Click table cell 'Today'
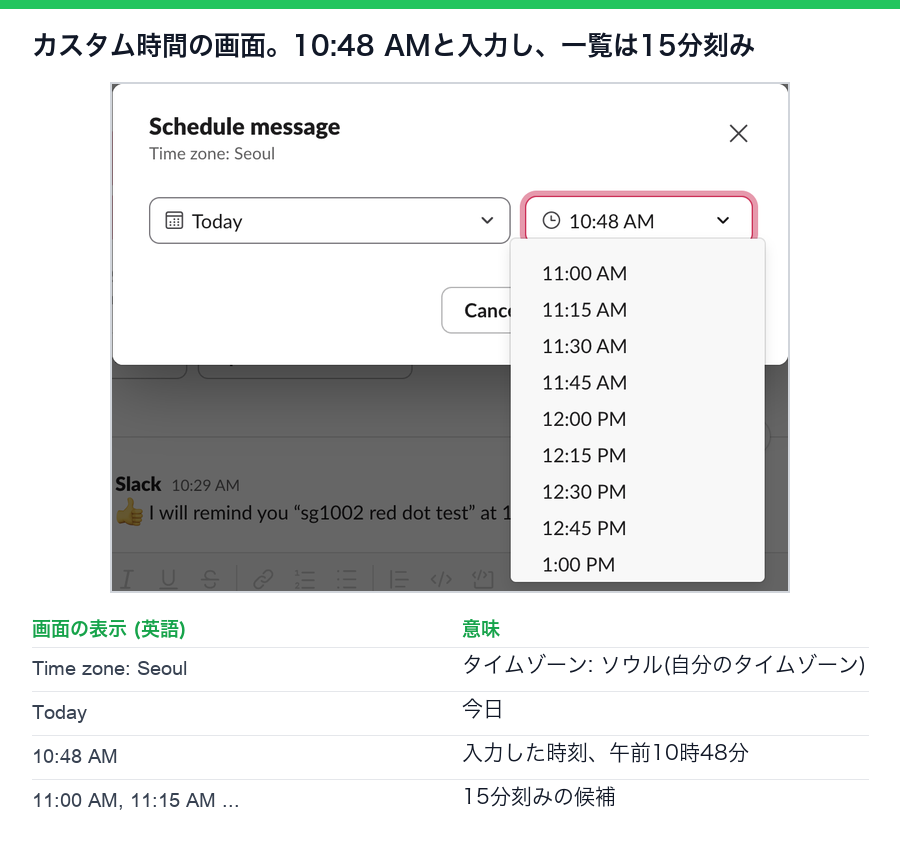Image resolution: width=900 pixels, height=861 pixels. (x=60, y=712)
